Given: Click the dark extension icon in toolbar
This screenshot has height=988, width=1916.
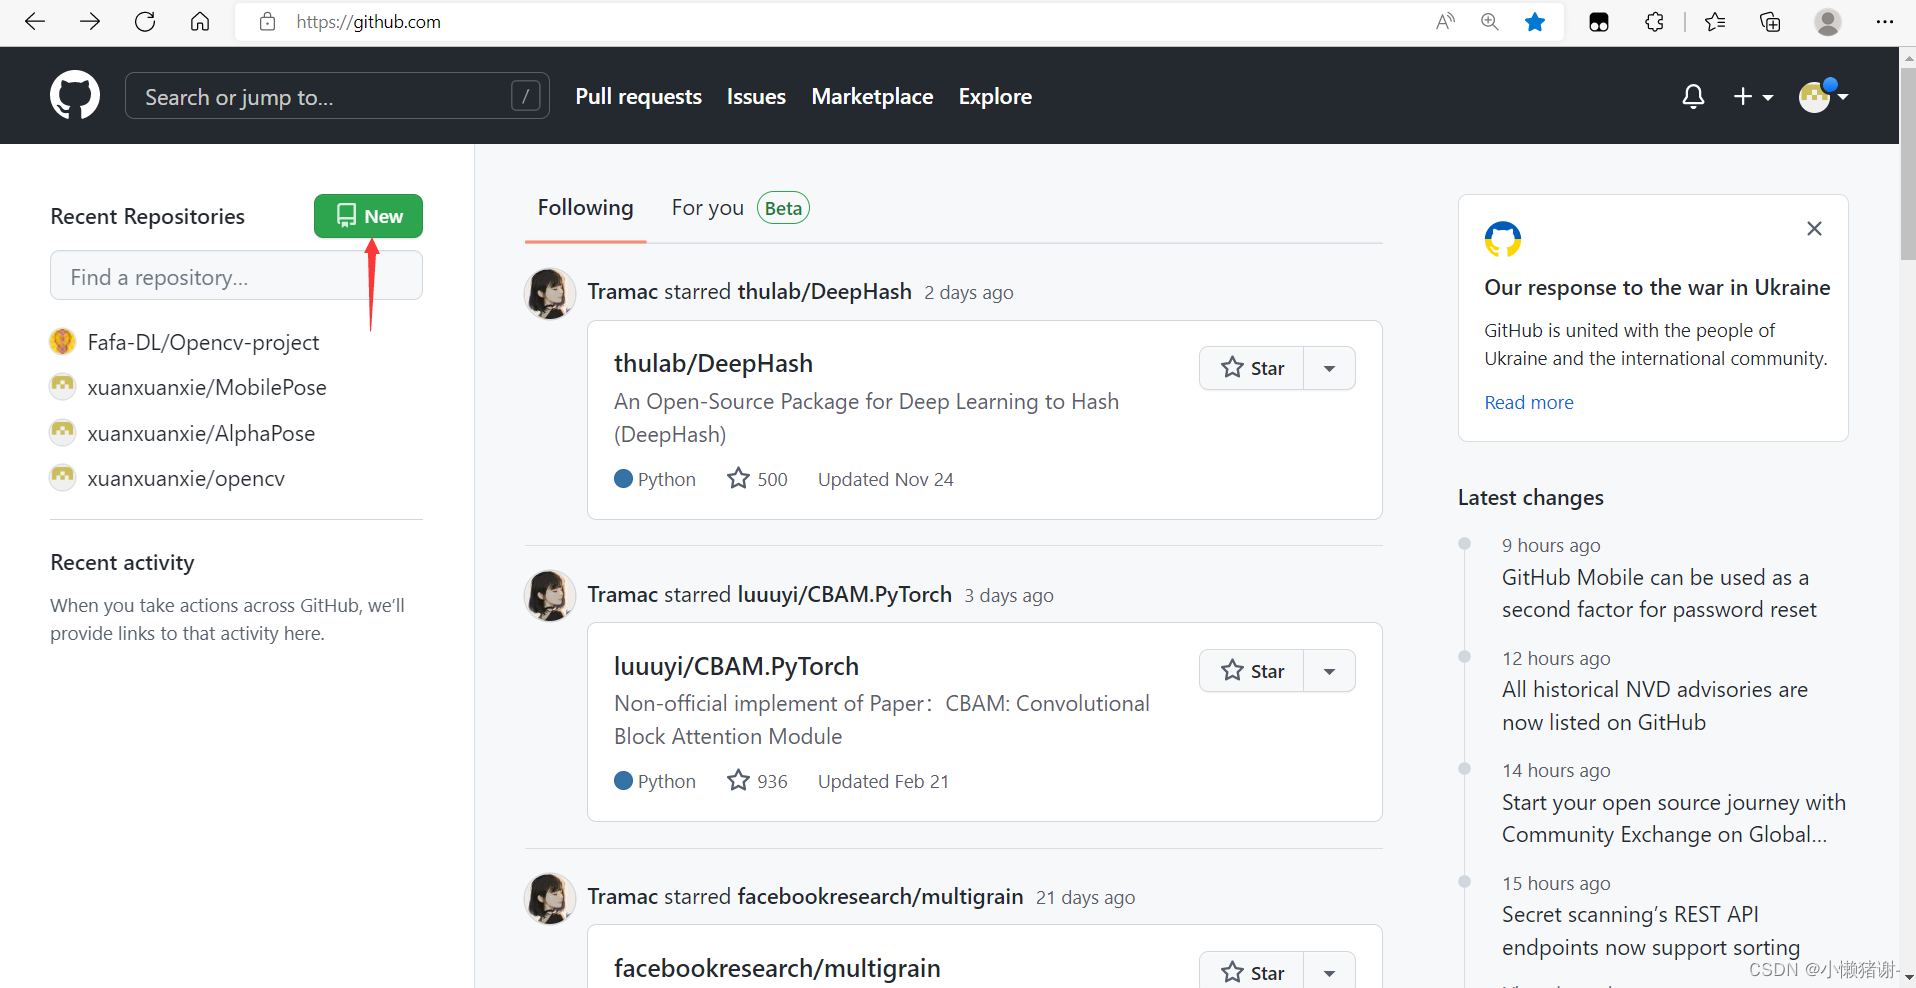Looking at the screenshot, I should [1599, 21].
